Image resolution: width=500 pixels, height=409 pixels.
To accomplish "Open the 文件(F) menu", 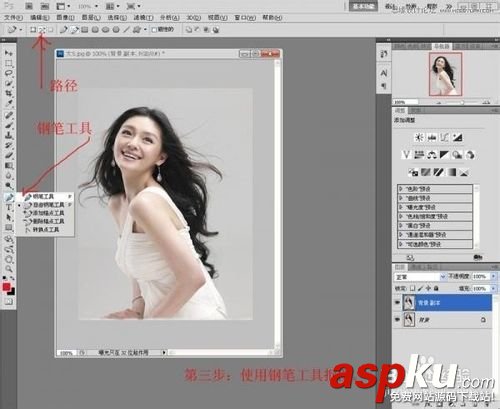I will tap(13, 17).
